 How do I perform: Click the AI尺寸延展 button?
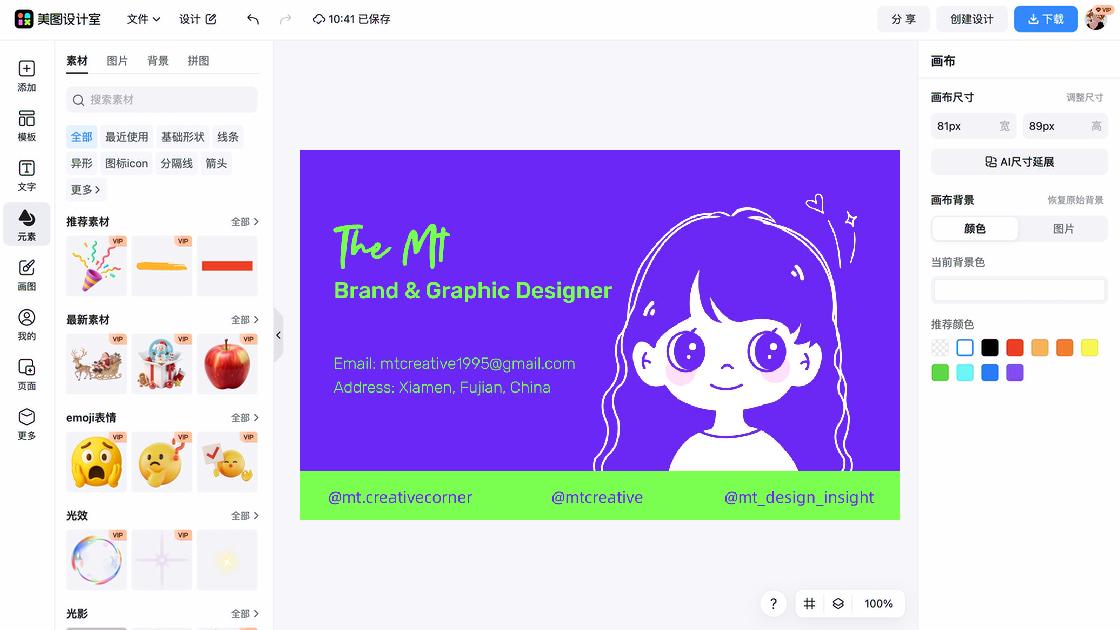1019,162
